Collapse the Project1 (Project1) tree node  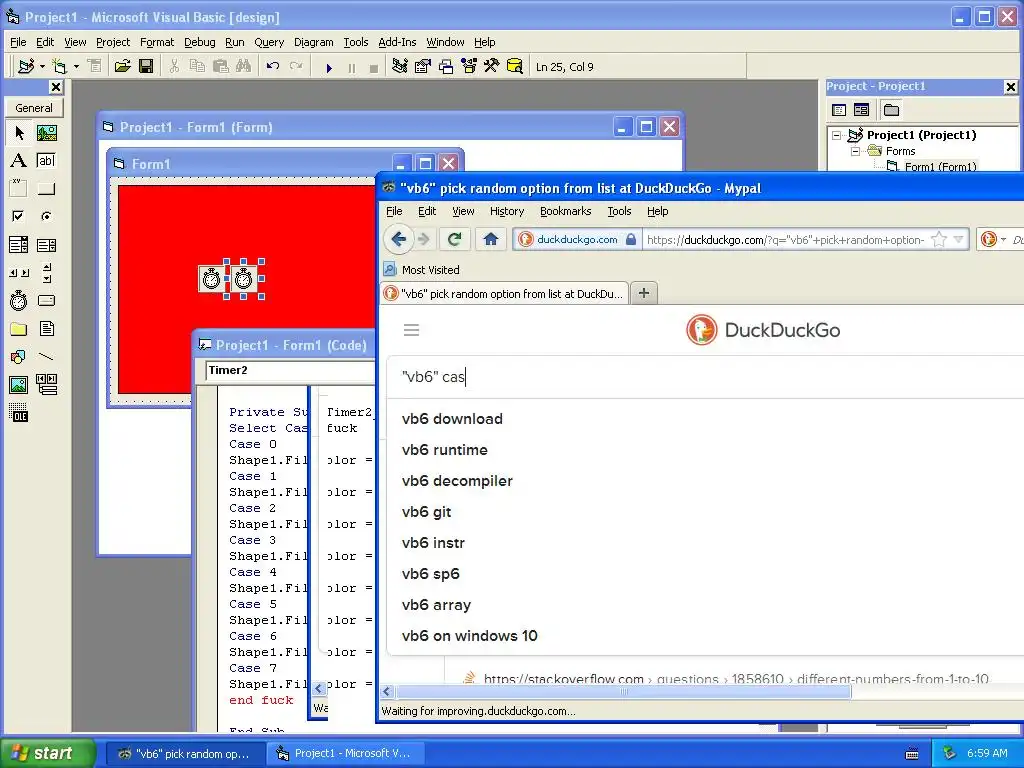point(837,136)
